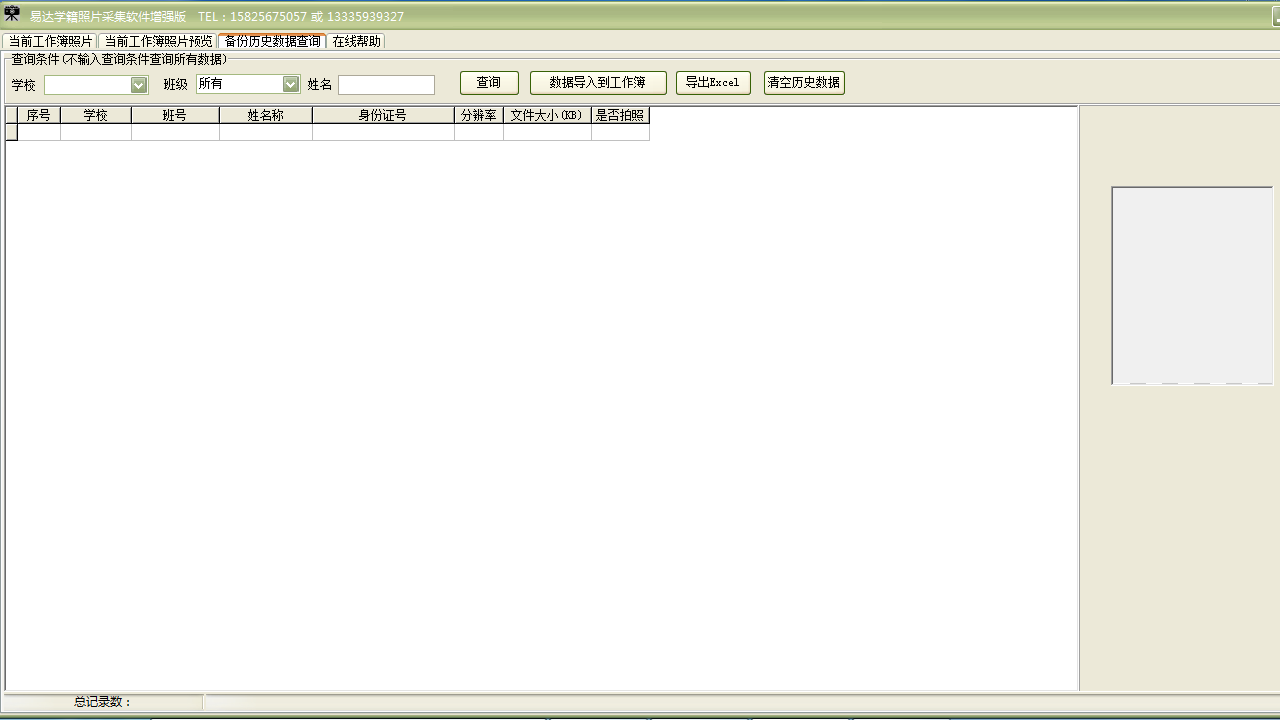Open the 当前工作簿照片预览 tab
The width and height of the screenshot is (1280, 720).
coord(158,41)
